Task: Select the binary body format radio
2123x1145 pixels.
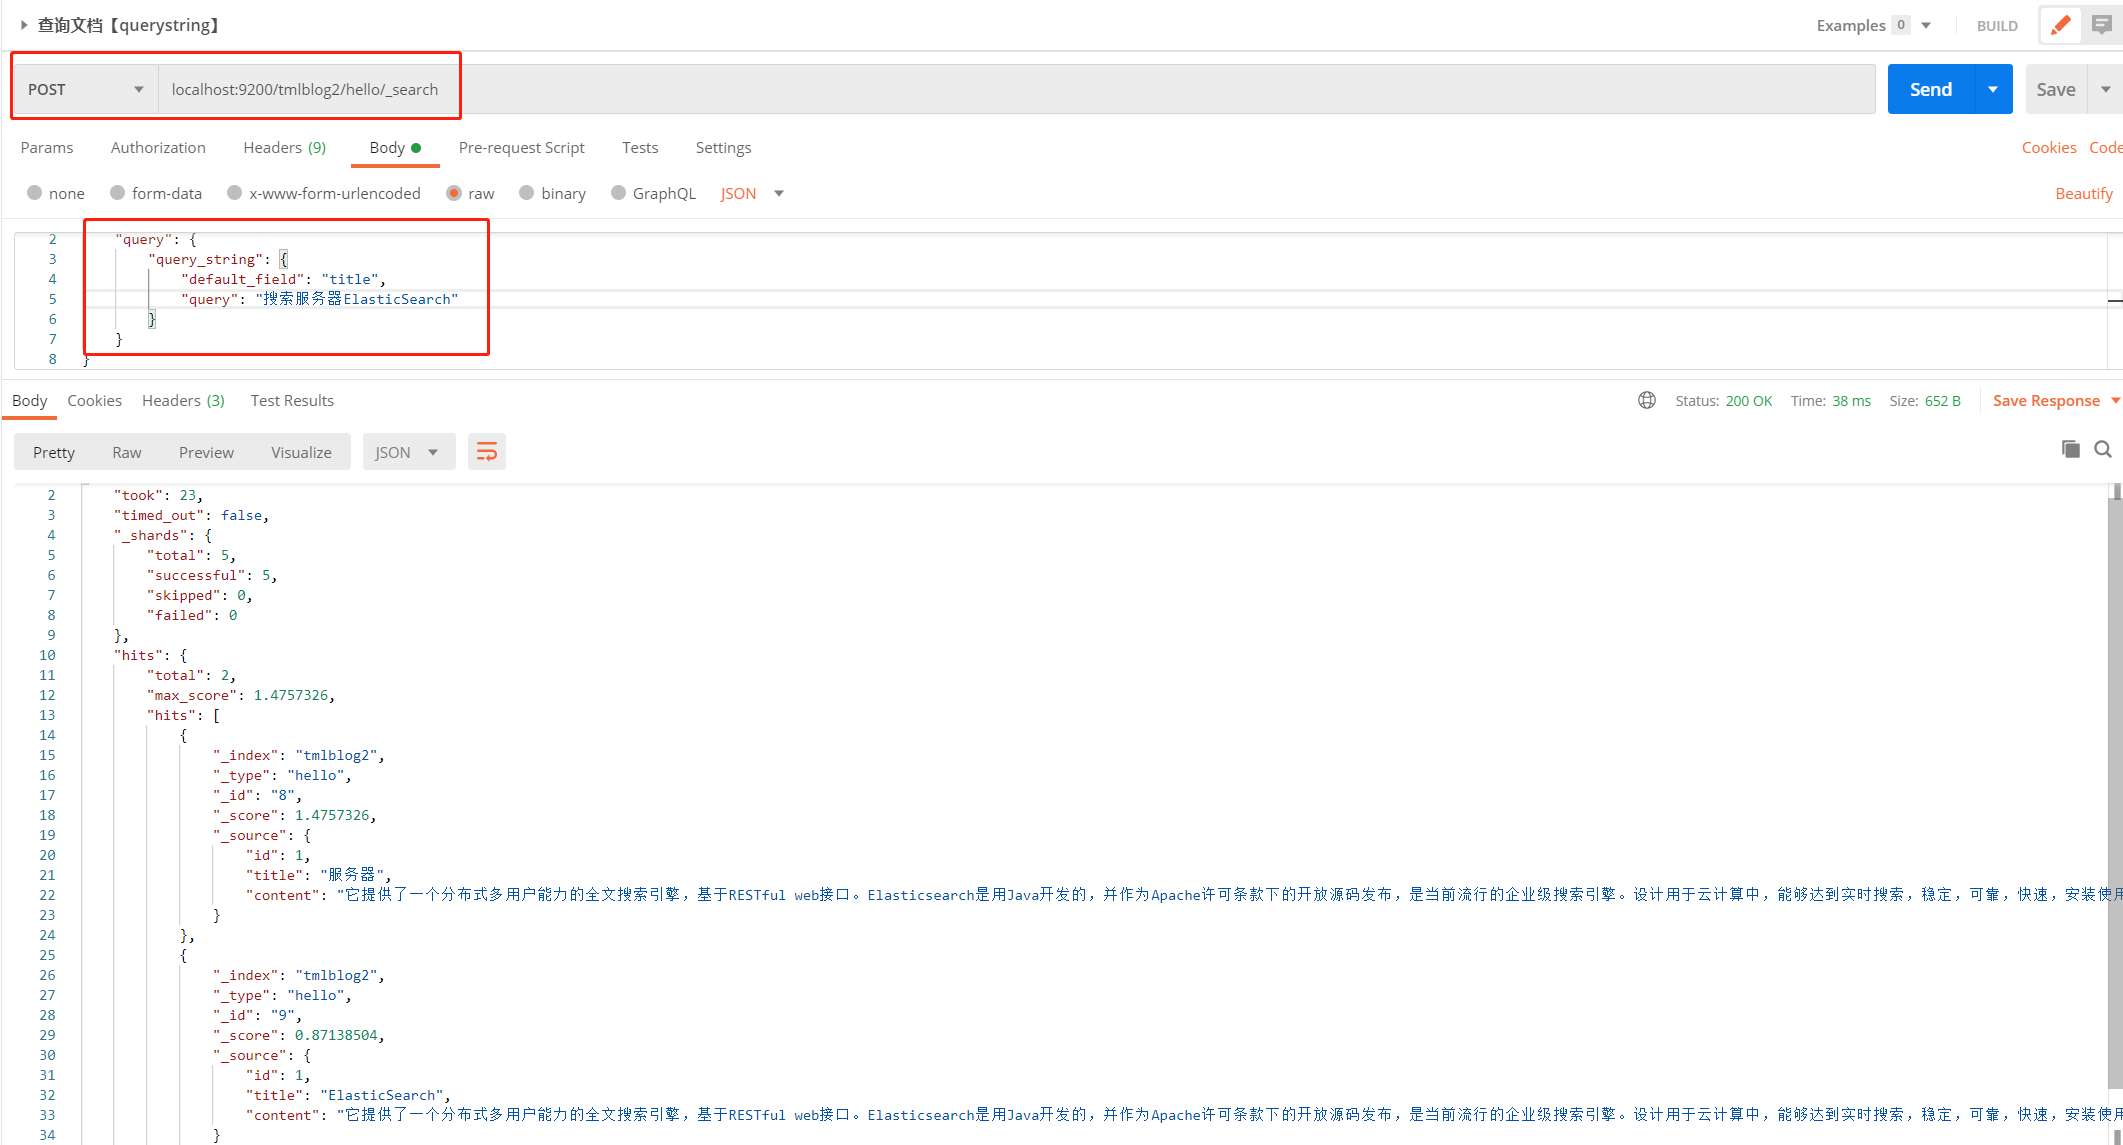Action: 527,193
